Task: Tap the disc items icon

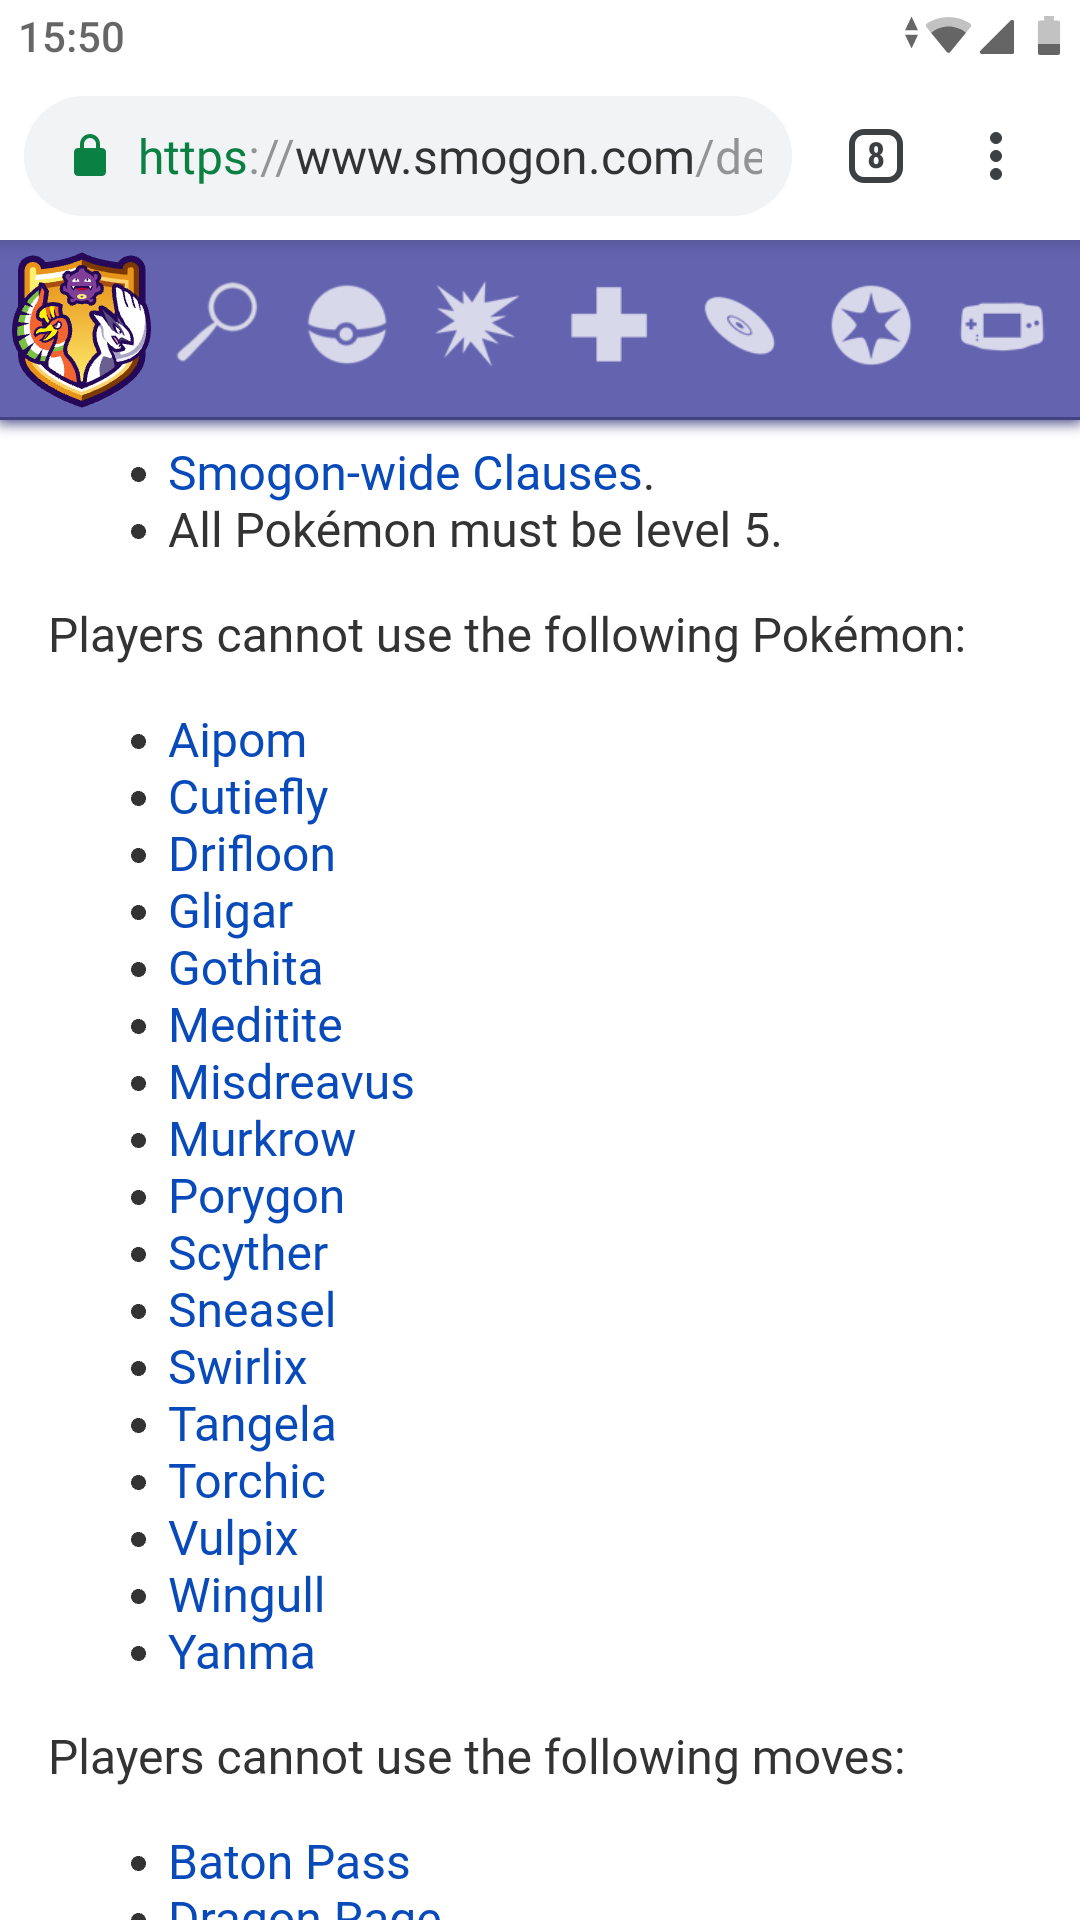Action: 739,325
